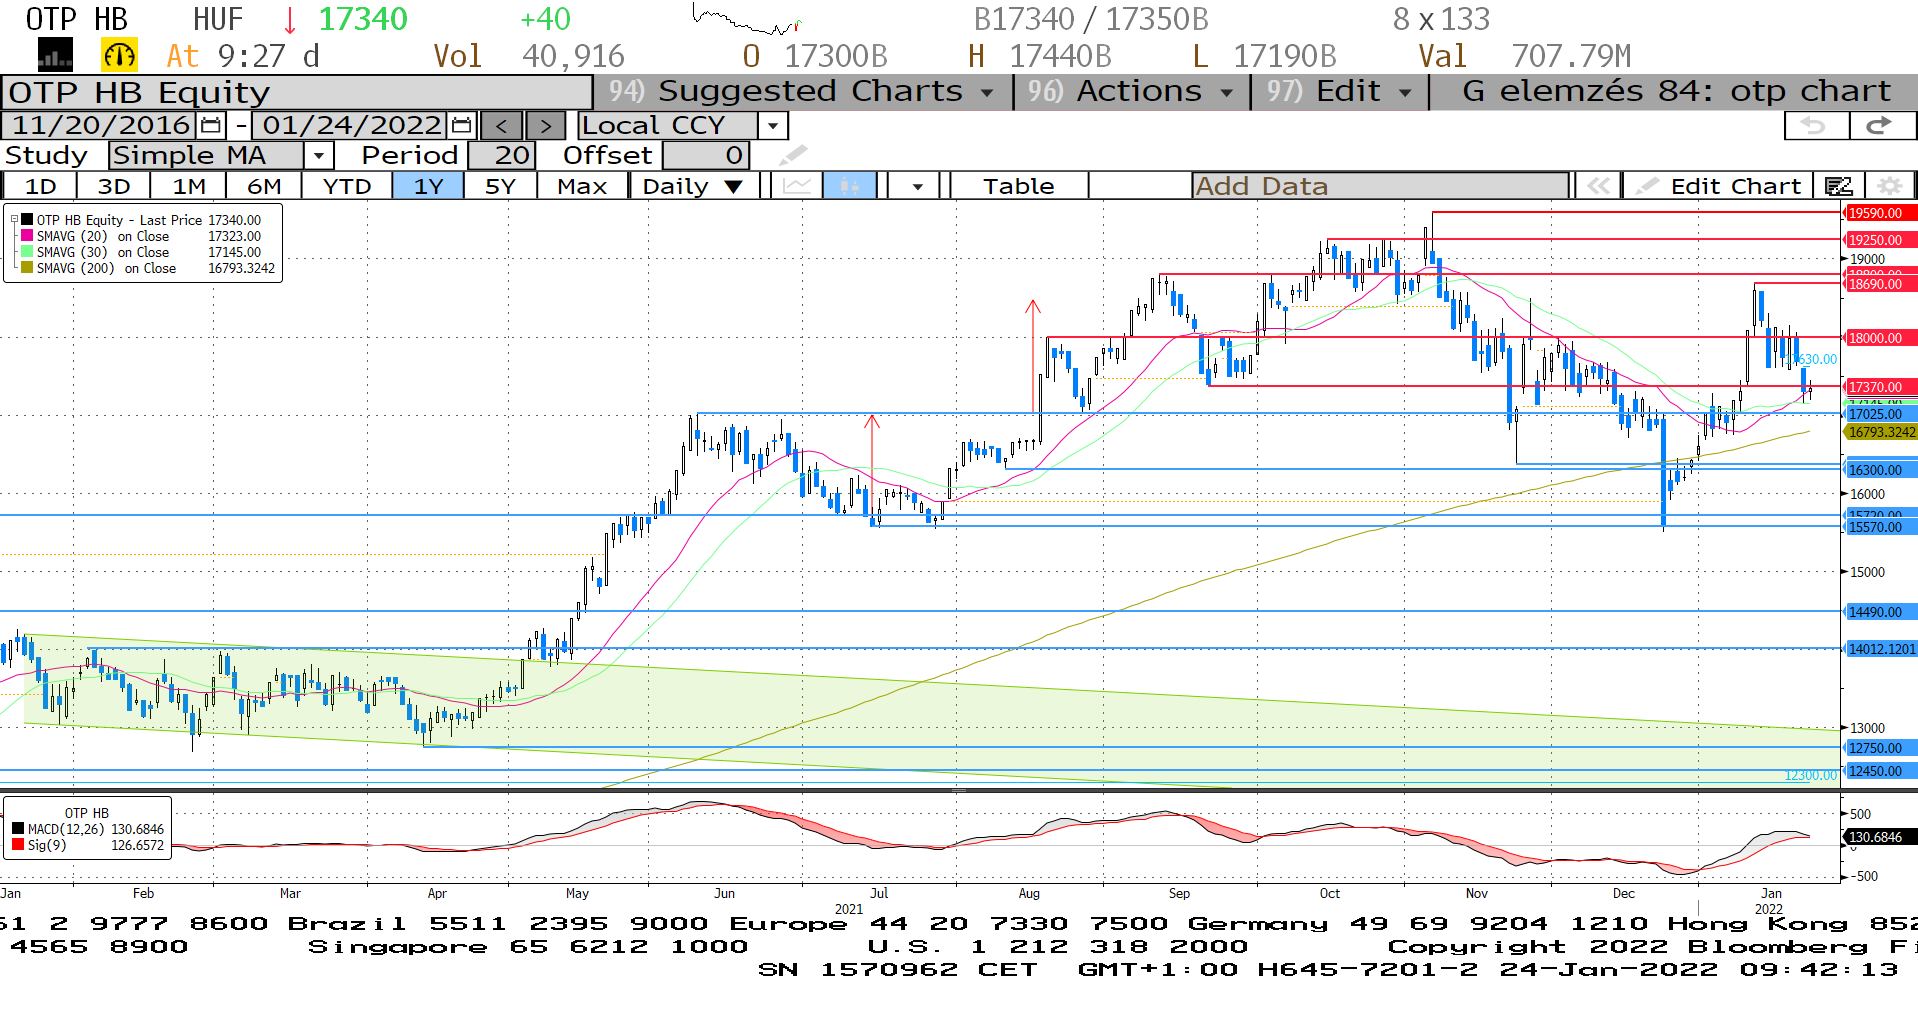The height and width of the screenshot is (1025, 1918).
Task: Open the chart type dropdown arrow
Action: pyautogui.click(x=917, y=186)
